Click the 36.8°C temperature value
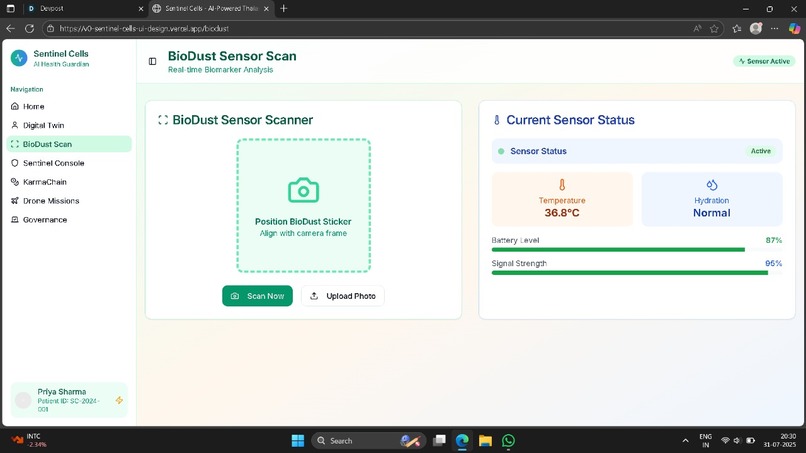 (x=562, y=213)
